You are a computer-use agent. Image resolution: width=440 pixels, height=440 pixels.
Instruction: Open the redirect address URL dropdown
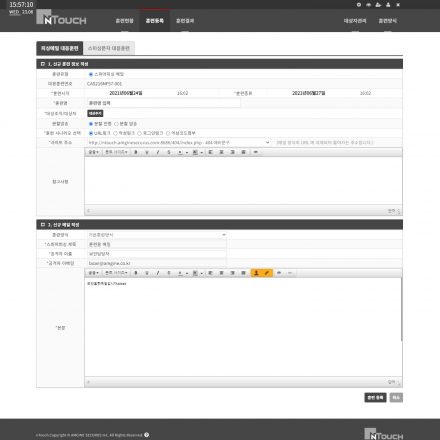click(x=178, y=143)
